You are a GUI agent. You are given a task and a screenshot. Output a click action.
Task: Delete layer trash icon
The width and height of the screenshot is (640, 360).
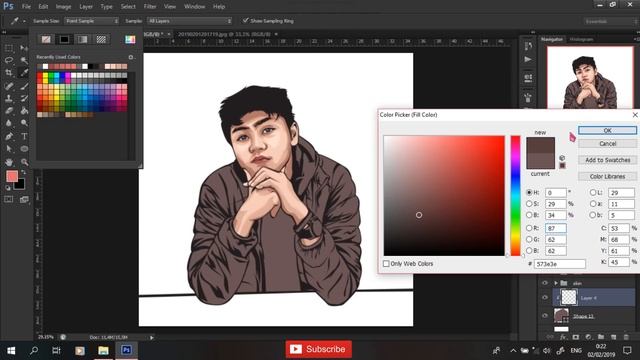(x=626, y=337)
